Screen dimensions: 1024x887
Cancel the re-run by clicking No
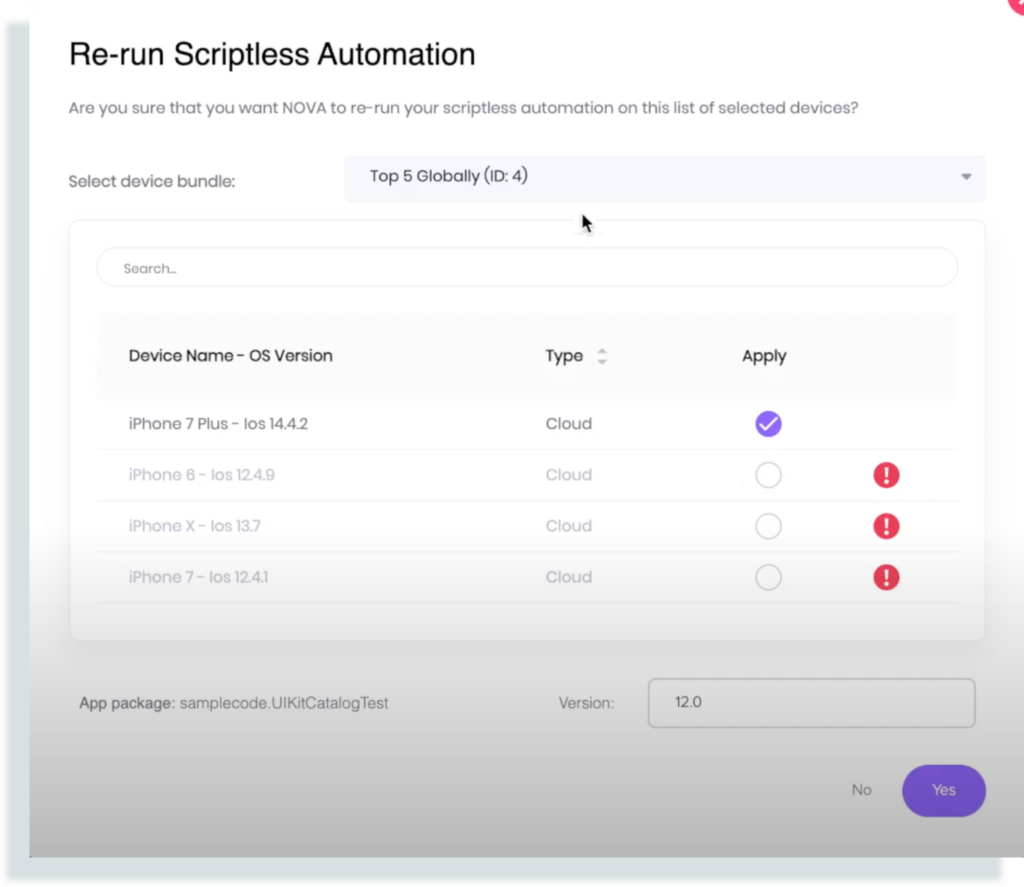coord(861,790)
